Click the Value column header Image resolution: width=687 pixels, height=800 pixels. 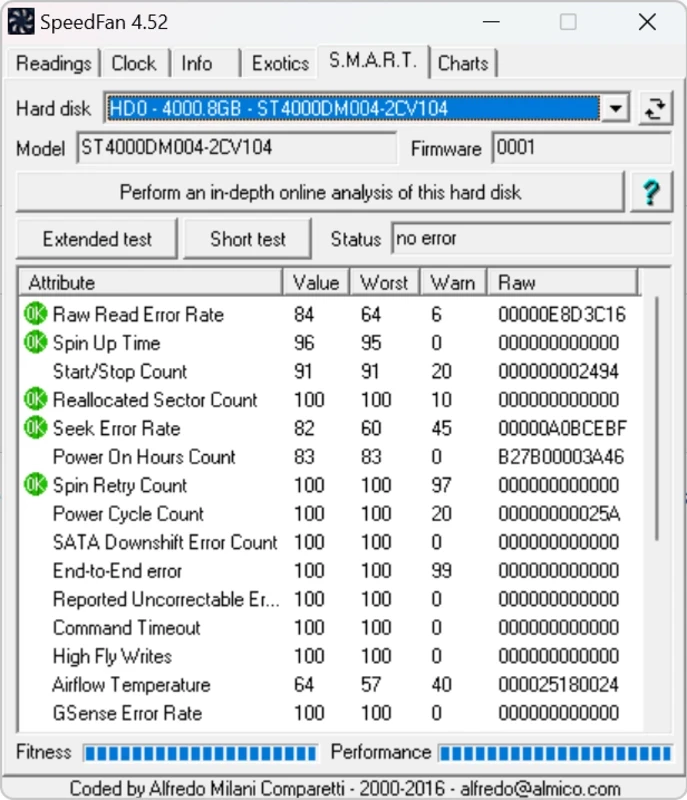tap(316, 283)
